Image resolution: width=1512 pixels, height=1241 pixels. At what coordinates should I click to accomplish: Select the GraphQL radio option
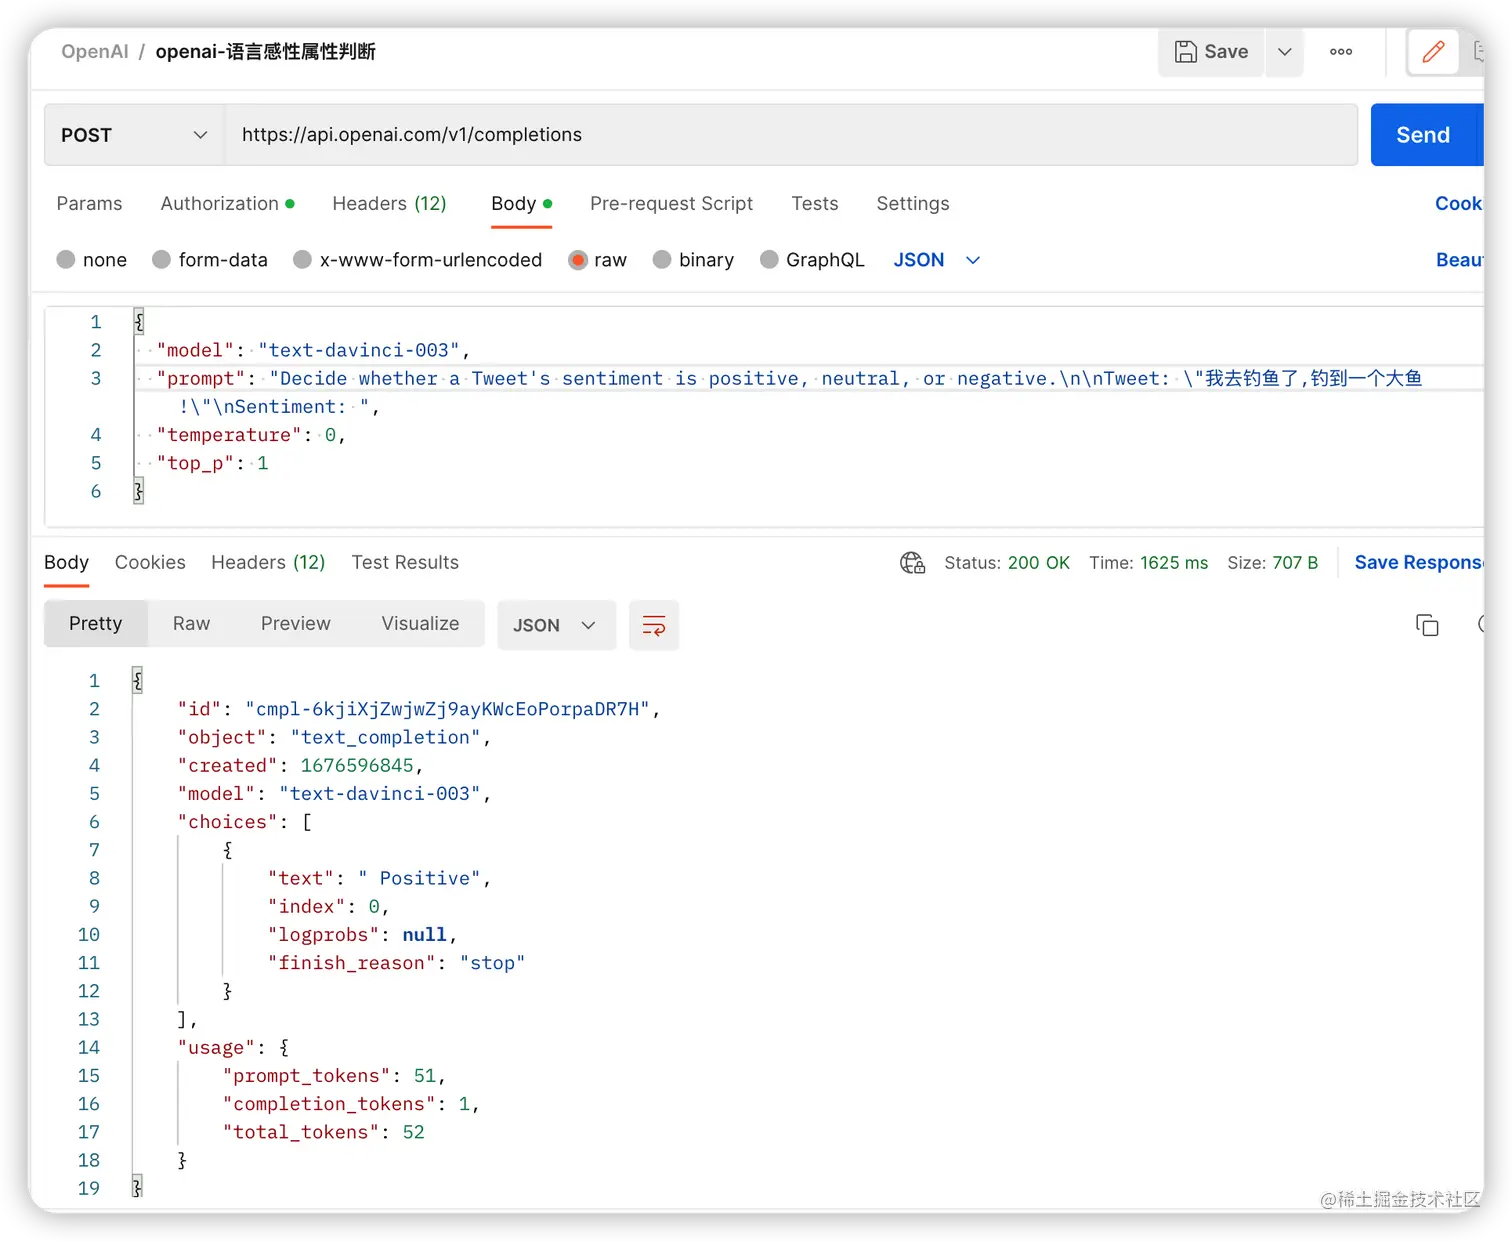pos(769,260)
